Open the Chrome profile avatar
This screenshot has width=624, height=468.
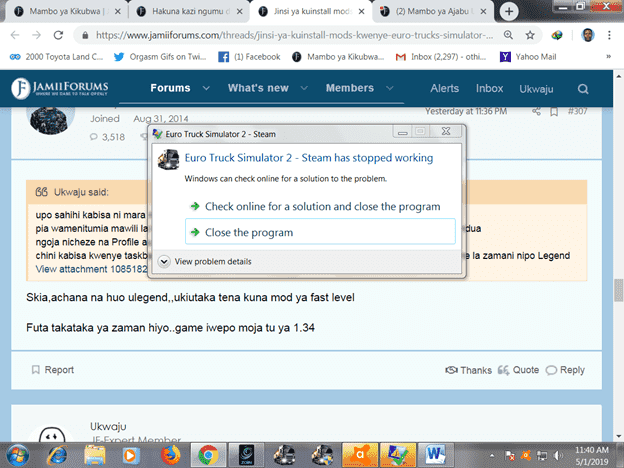(x=587, y=35)
